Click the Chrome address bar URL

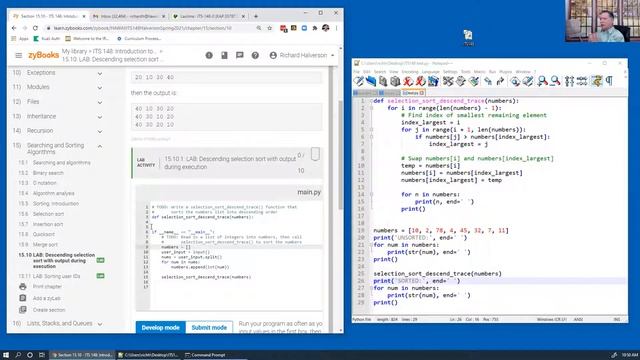(142, 28)
